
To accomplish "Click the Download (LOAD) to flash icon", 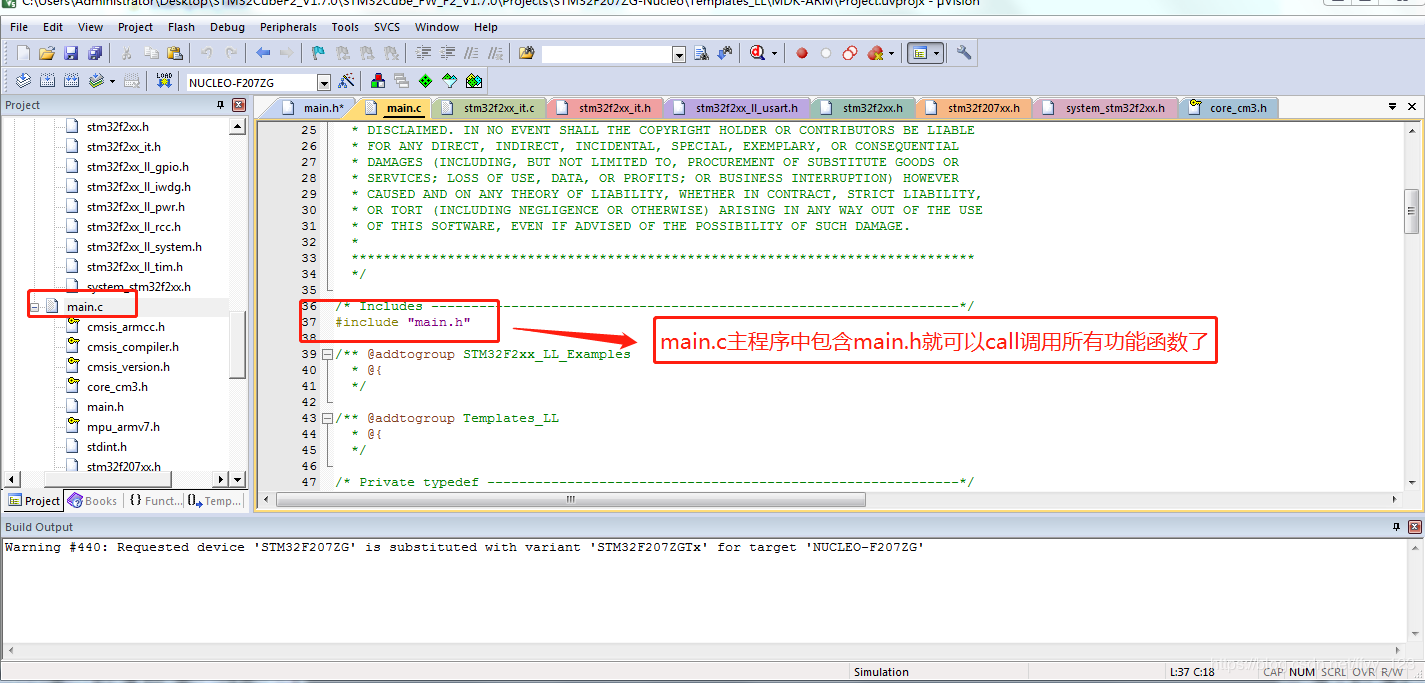I will [x=164, y=81].
